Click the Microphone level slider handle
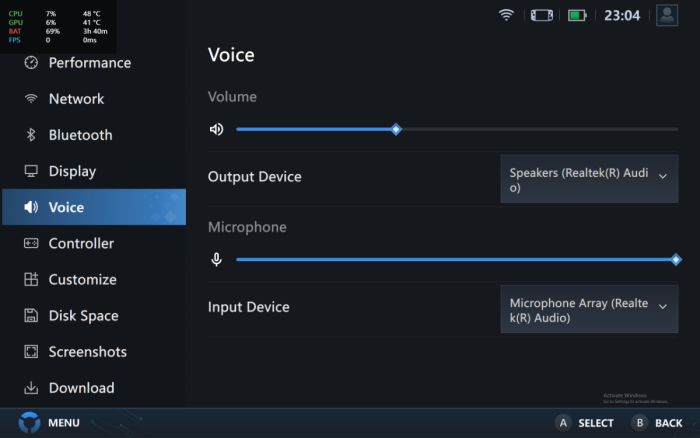This screenshot has height=438, width=700. click(x=677, y=260)
